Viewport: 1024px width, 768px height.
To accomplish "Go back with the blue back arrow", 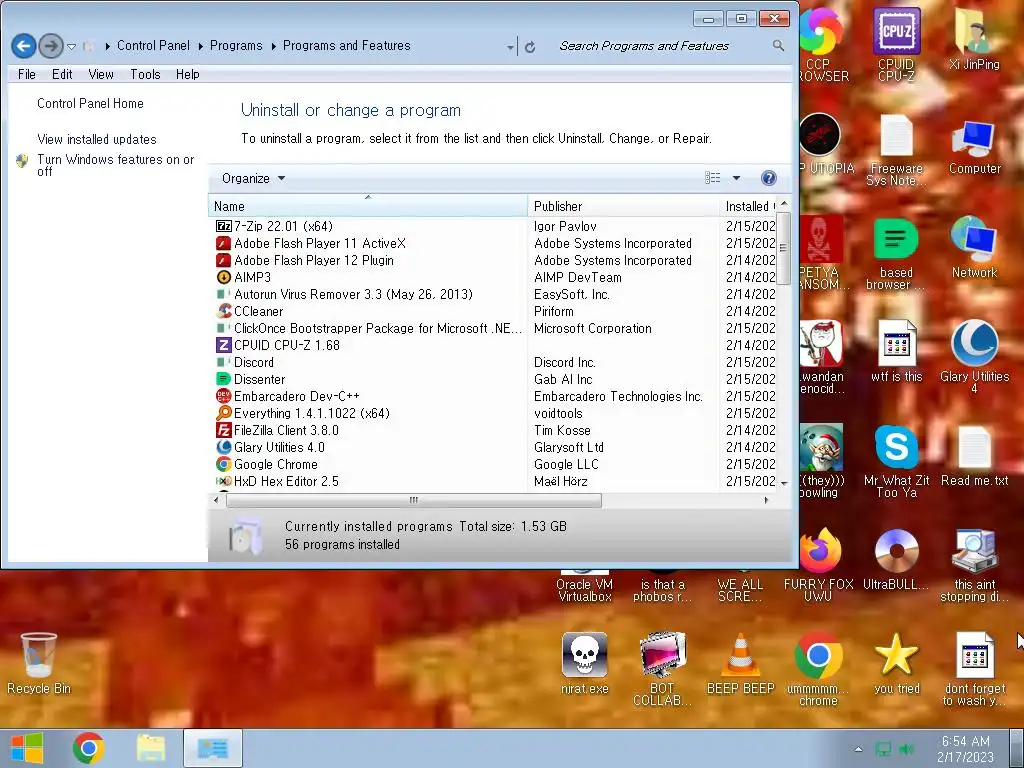I will pos(24,46).
